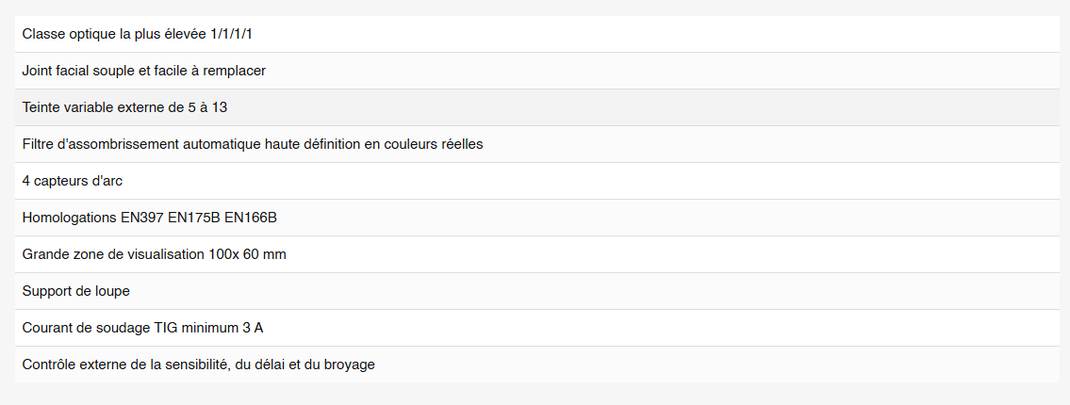
Task: Select the 'Support de loupe' row
Action: (x=536, y=292)
